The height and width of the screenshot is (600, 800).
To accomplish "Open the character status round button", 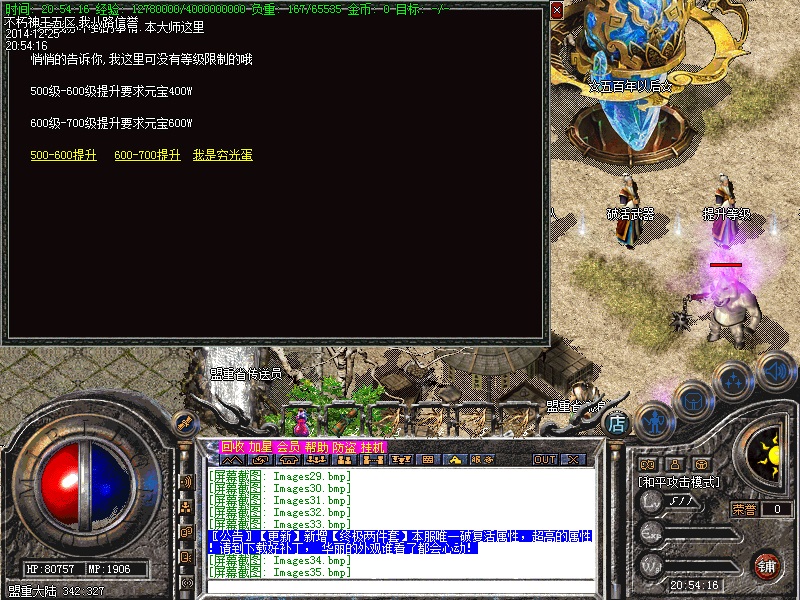I will click(653, 421).
